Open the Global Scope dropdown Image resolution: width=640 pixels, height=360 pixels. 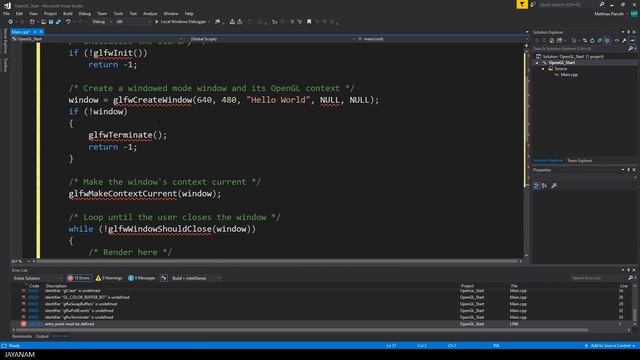pyautogui.click(x=271, y=39)
